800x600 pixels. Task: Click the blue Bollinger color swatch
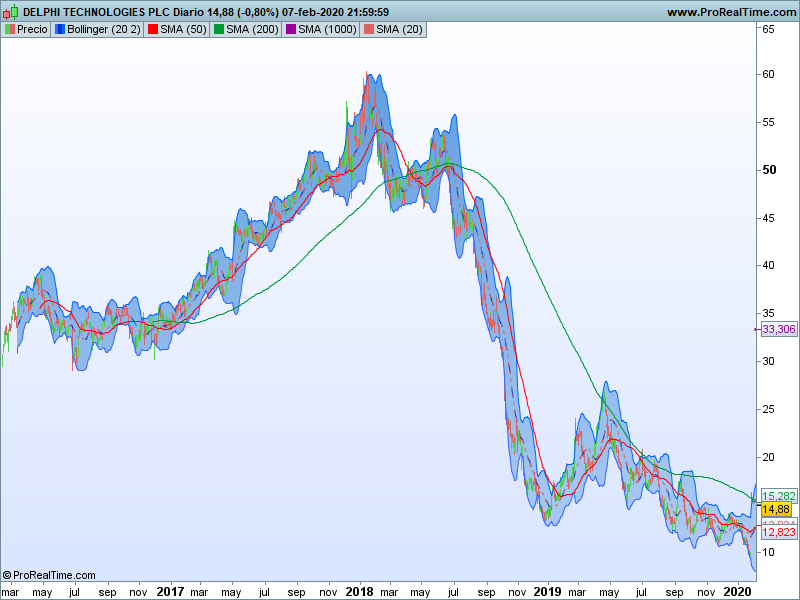tap(60, 30)
